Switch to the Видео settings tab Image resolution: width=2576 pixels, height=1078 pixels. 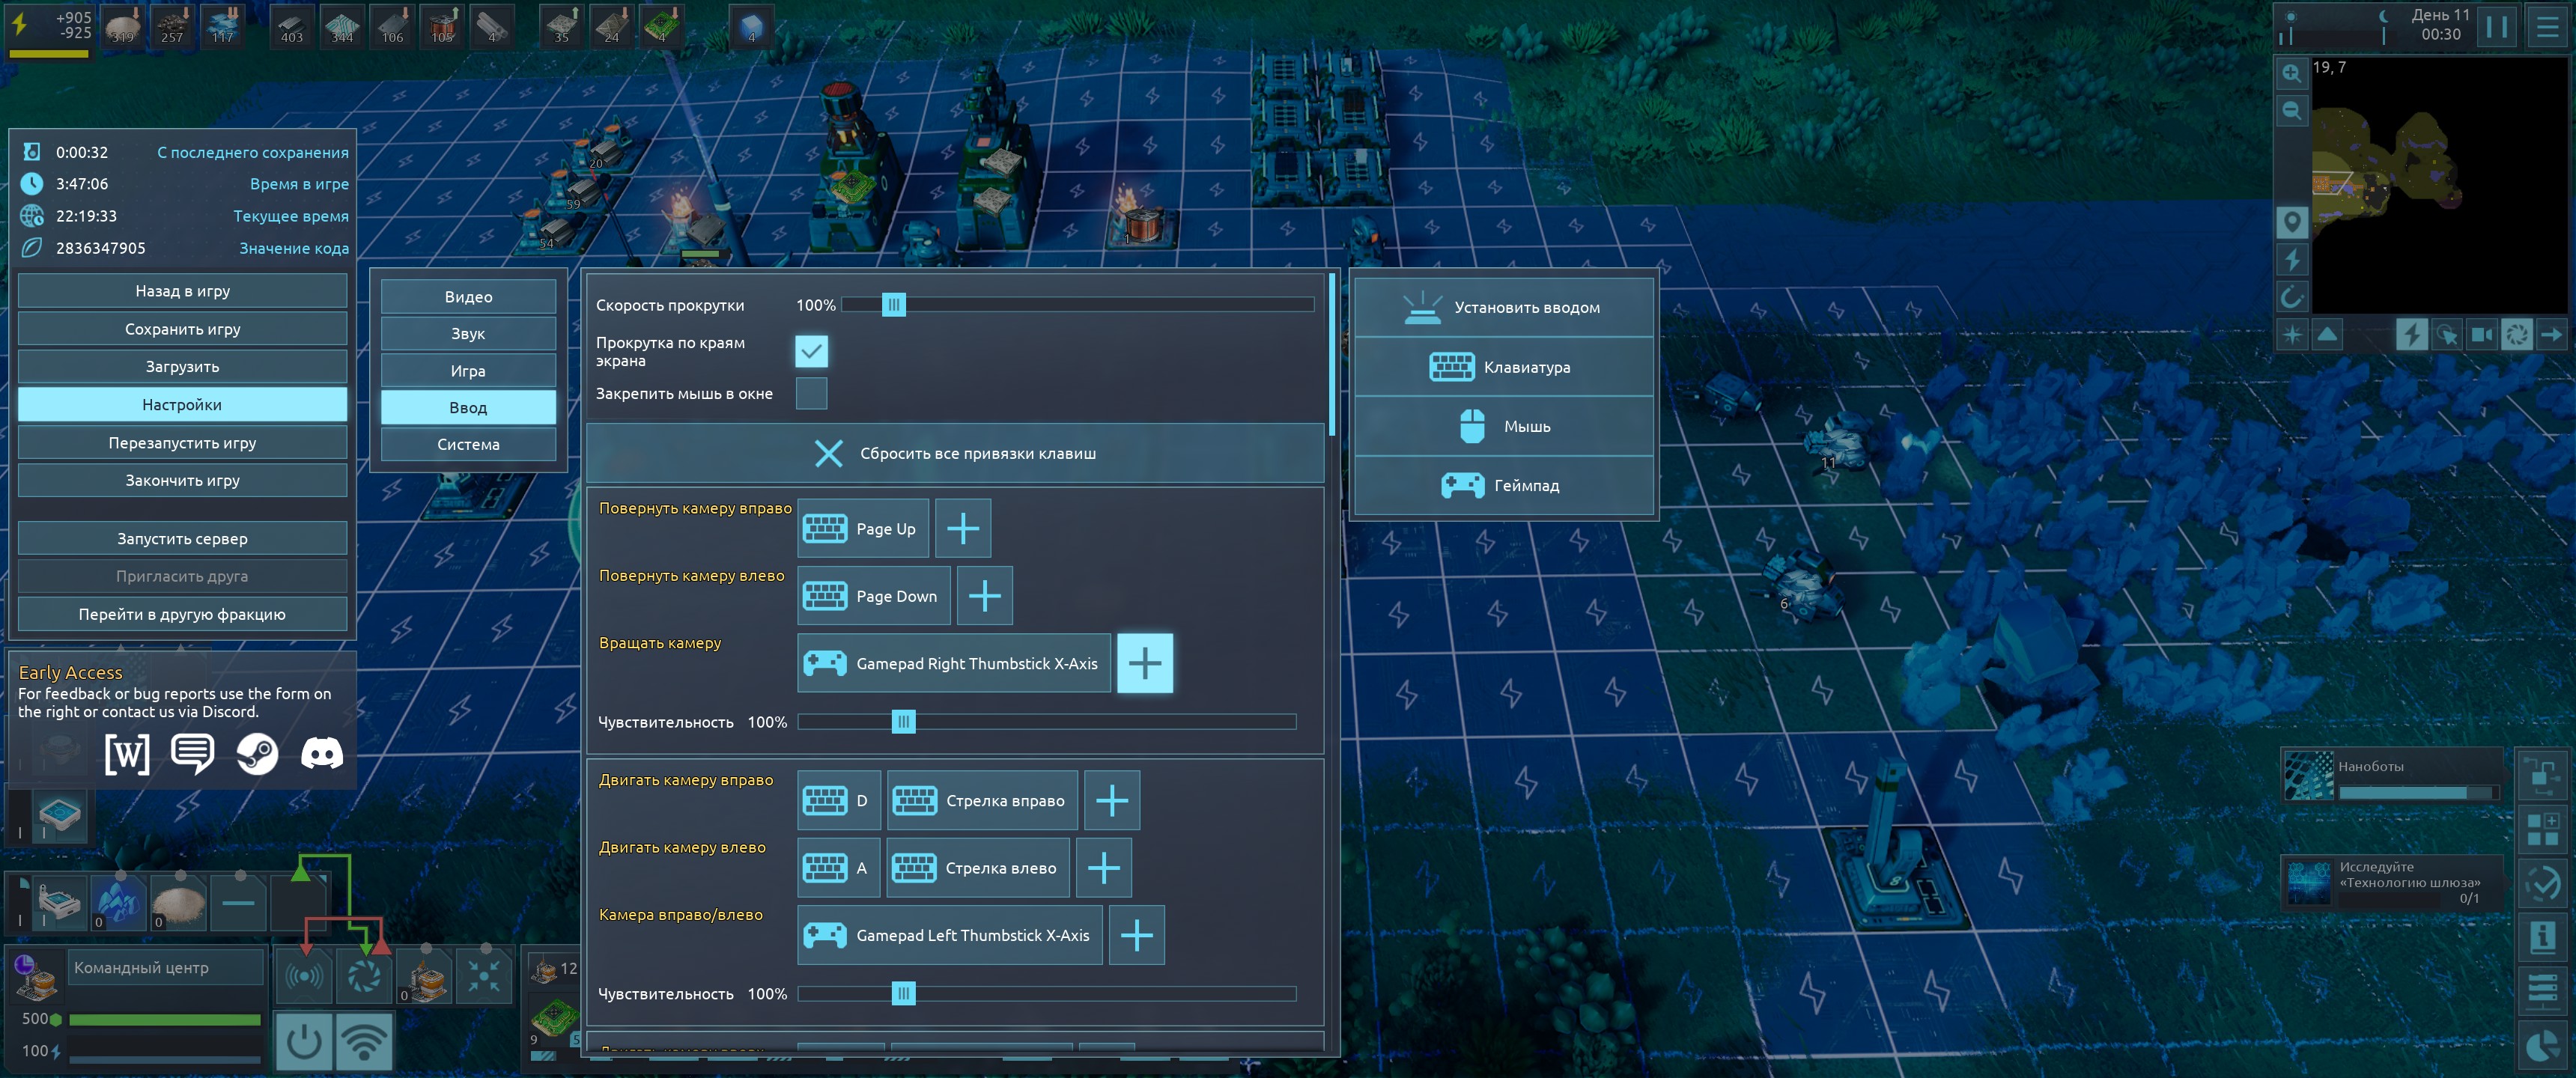468,297
